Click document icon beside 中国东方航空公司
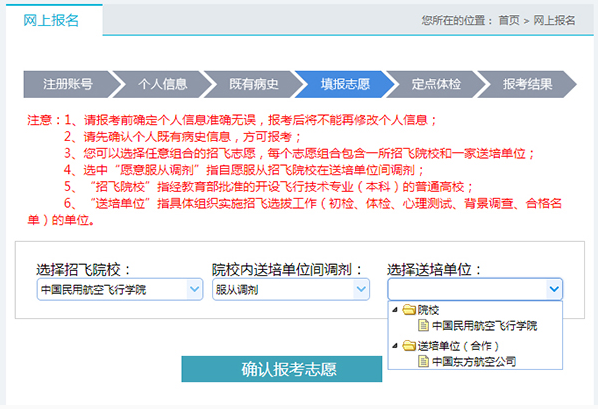The height and width of the screenshot is (409, 598). click(x=423, y=361)
